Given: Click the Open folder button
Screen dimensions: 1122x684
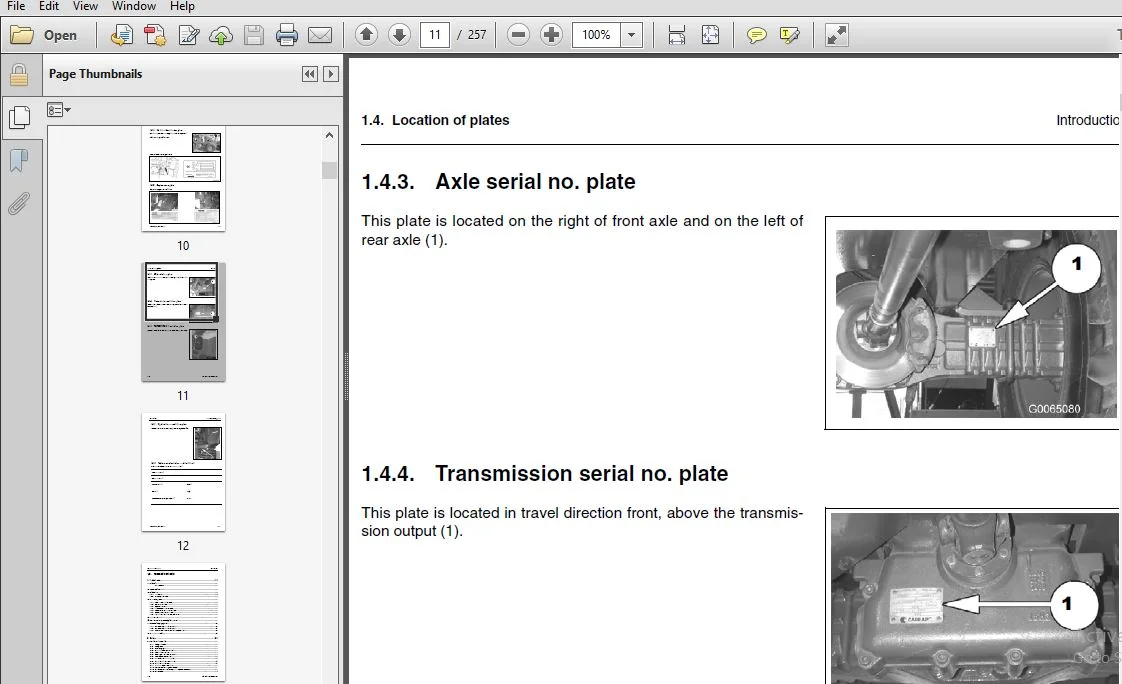Looking at the screenshot, I should point(44,35).
